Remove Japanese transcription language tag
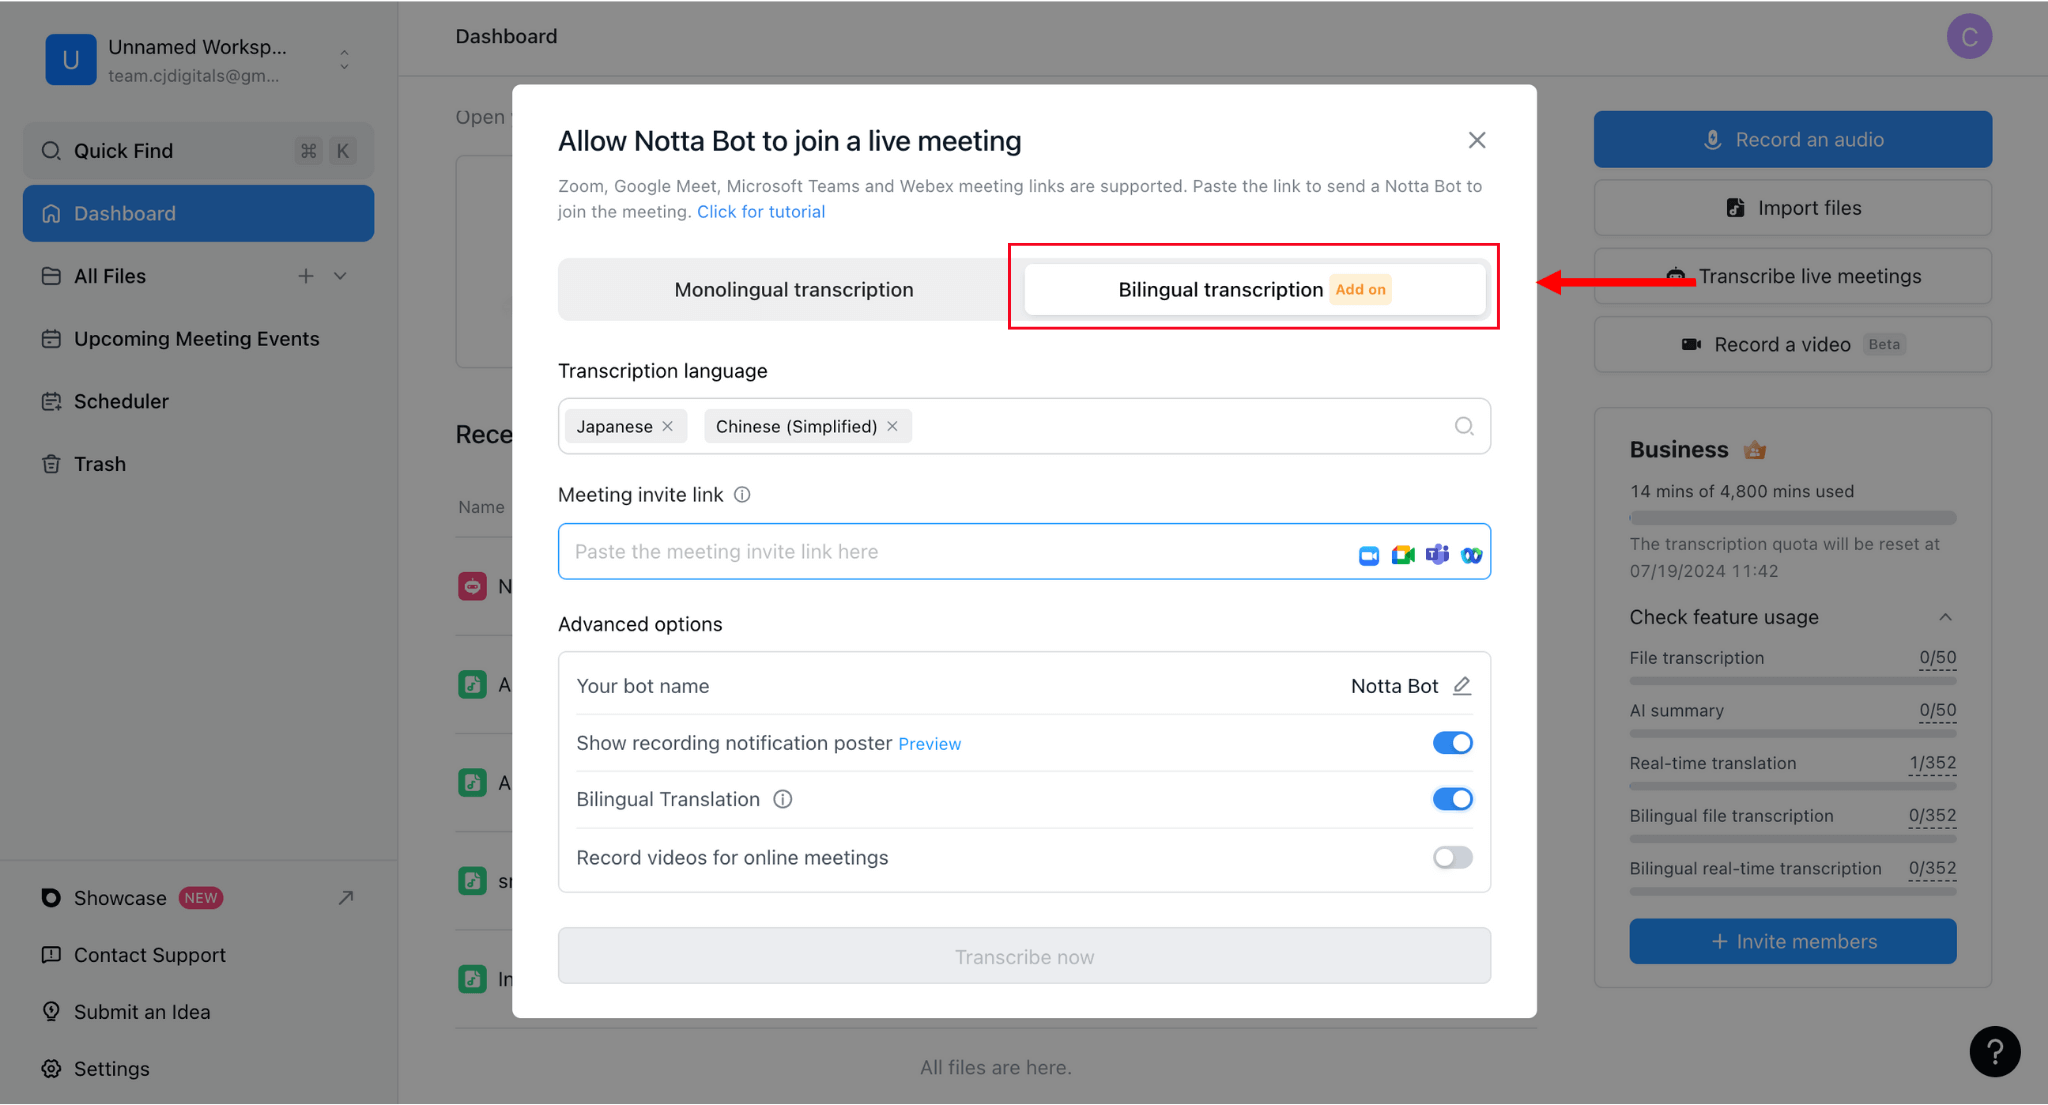This screenshot has width=2048, height=1105. point(668,426)
